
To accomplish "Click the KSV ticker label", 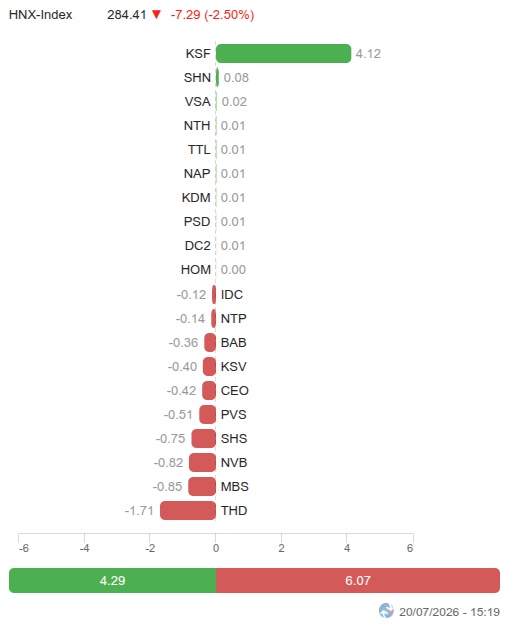I will click(x=234, y=366).
